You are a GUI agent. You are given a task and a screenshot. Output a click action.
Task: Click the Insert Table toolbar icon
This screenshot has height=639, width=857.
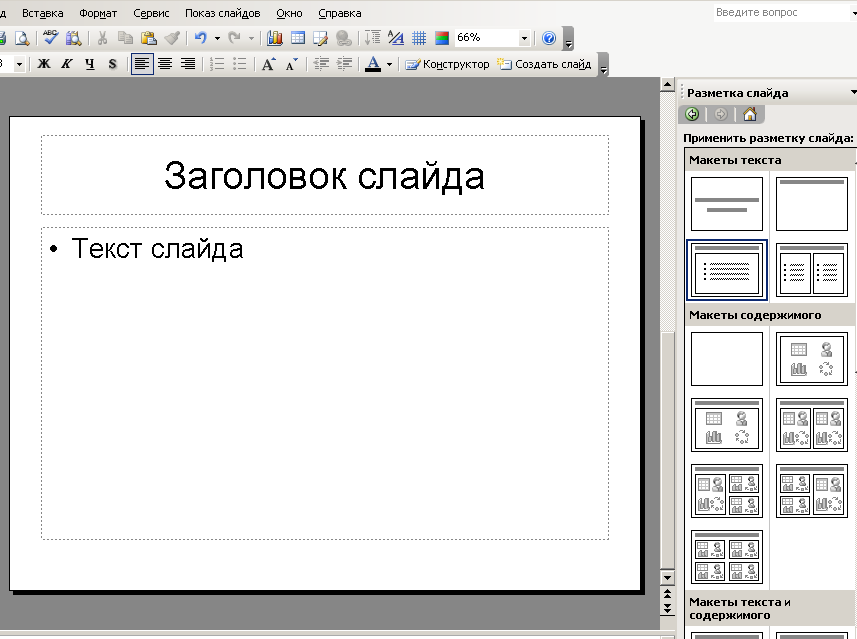coord(297,38)
